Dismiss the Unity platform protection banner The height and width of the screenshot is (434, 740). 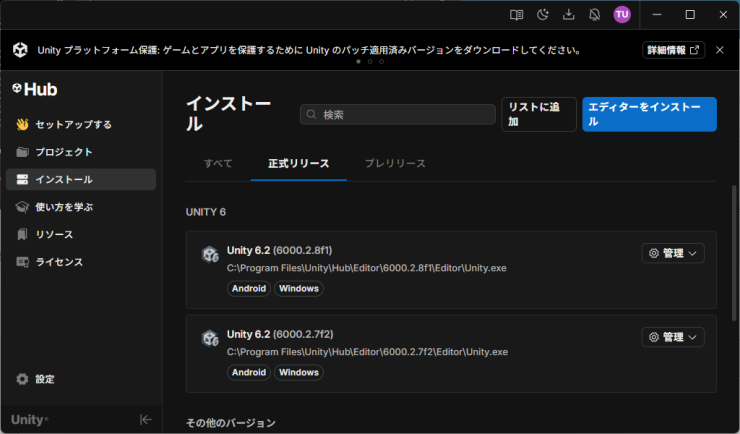tap(719, 50)
